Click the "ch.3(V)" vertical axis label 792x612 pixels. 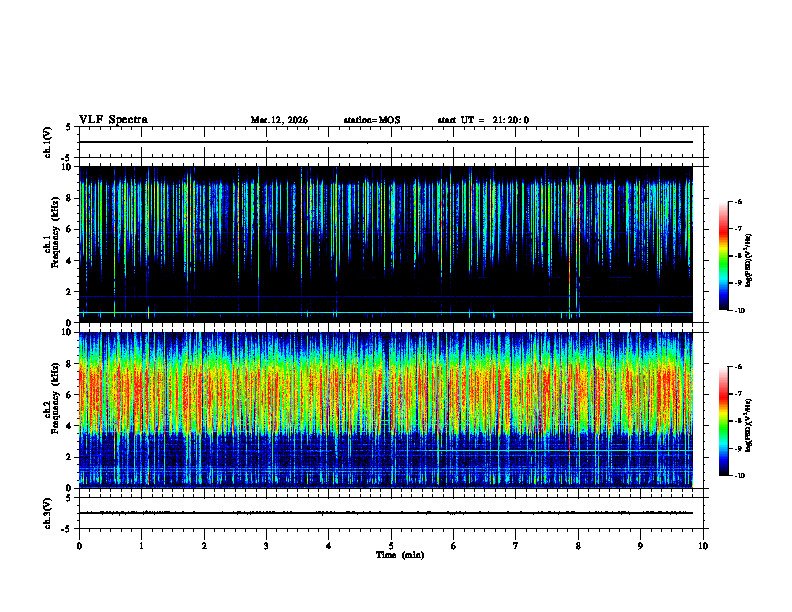(x=48, y=513)
